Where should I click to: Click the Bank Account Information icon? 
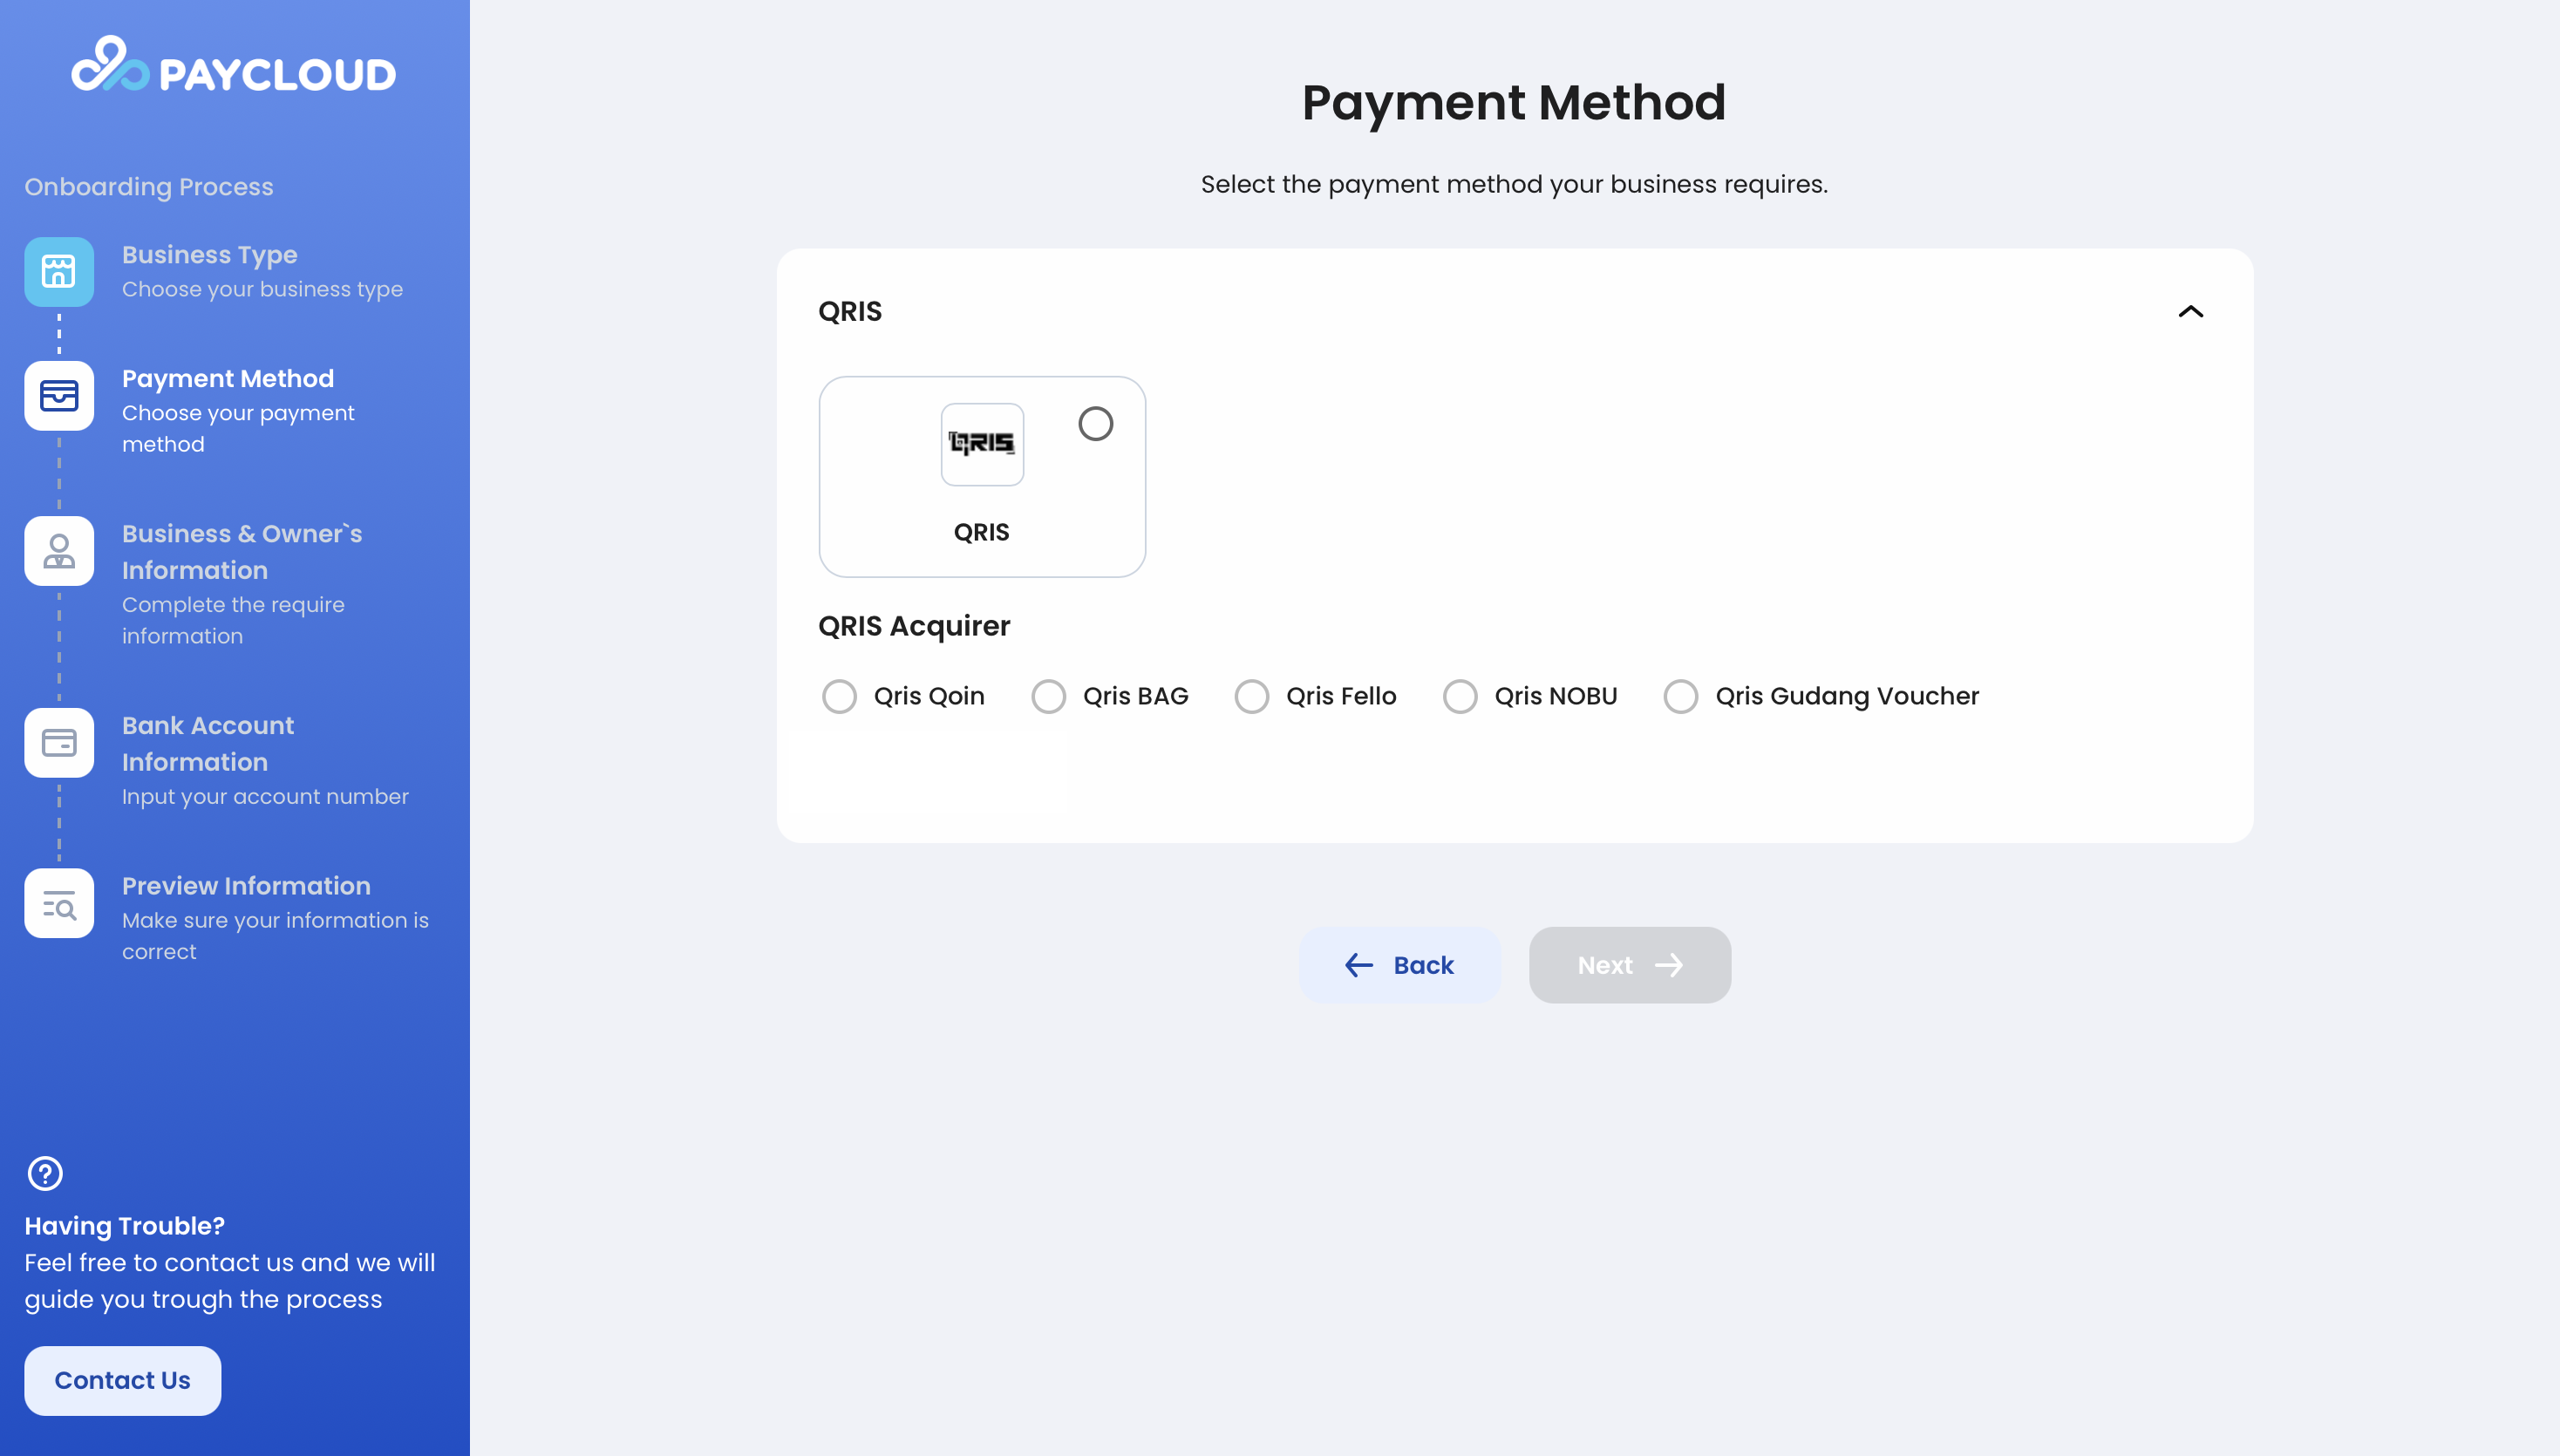coord(59,742)
